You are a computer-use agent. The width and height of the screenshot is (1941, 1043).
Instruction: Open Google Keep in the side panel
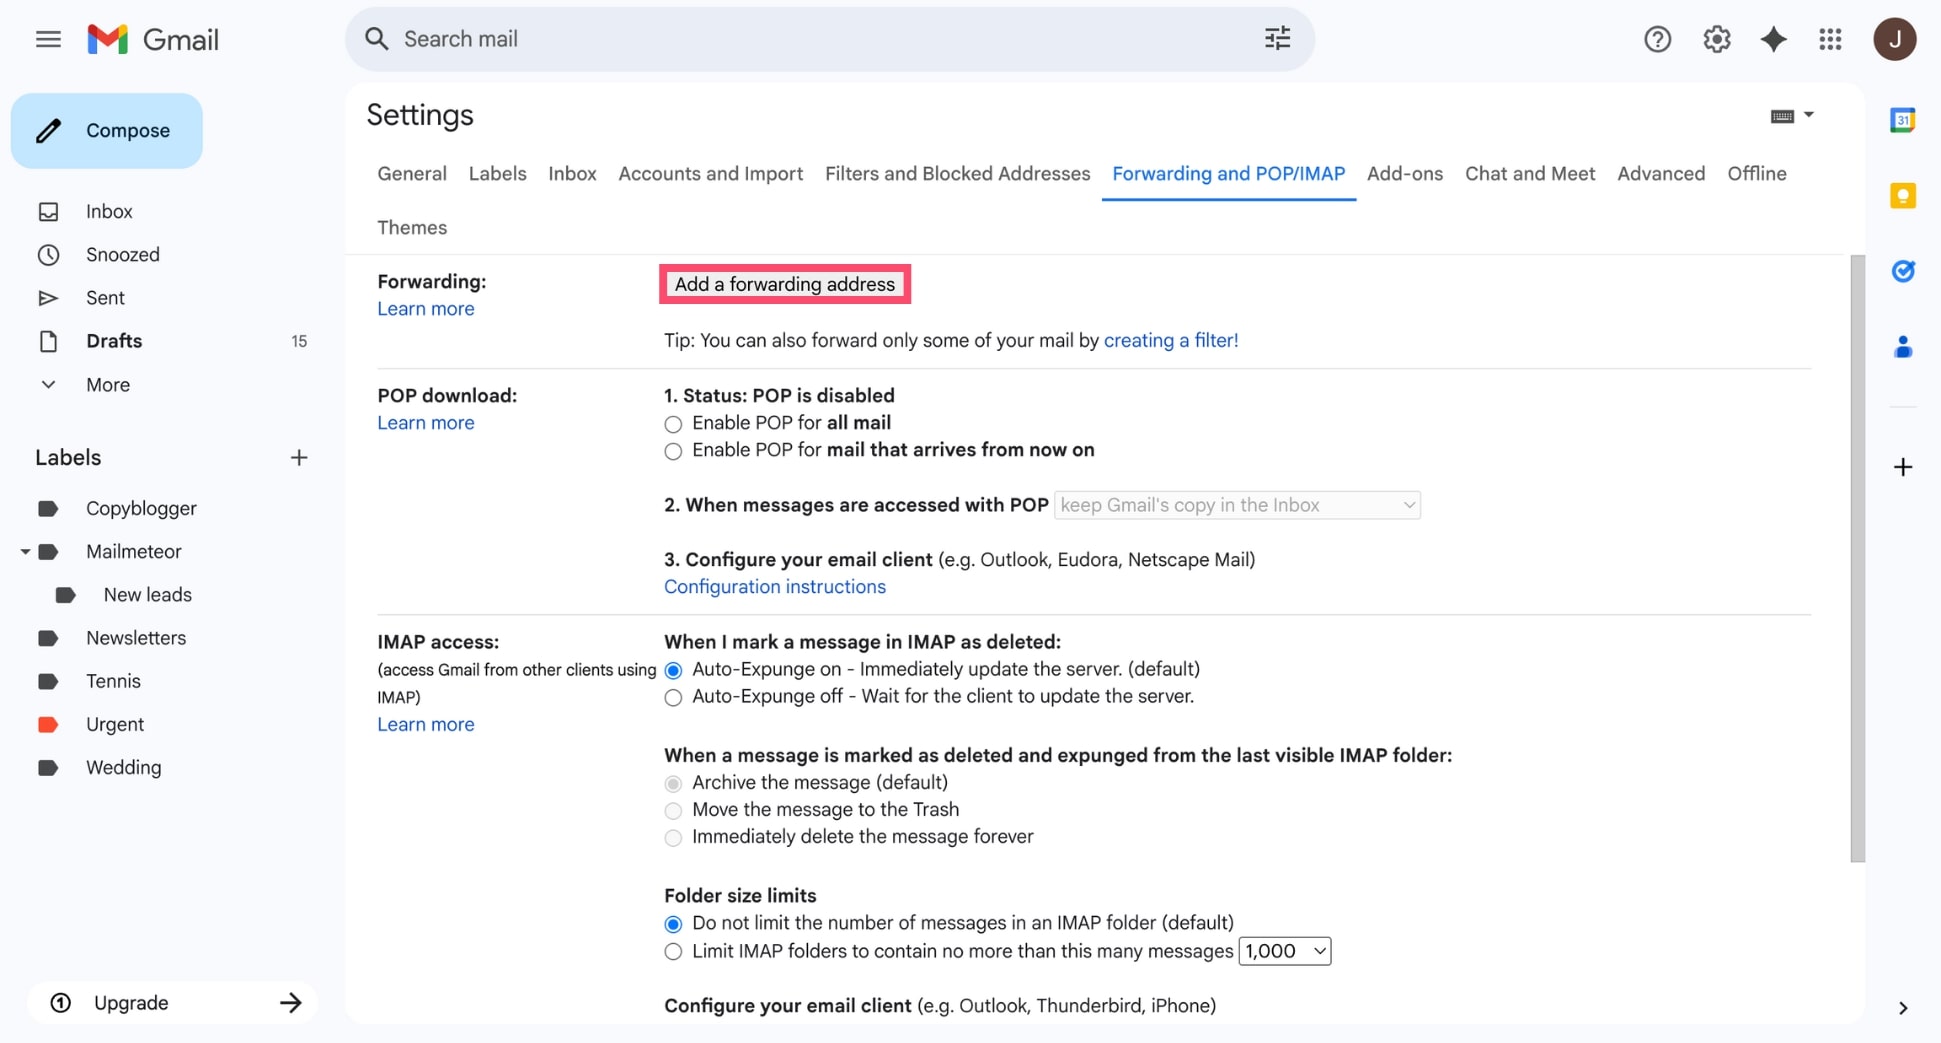tap(1903, 196)
